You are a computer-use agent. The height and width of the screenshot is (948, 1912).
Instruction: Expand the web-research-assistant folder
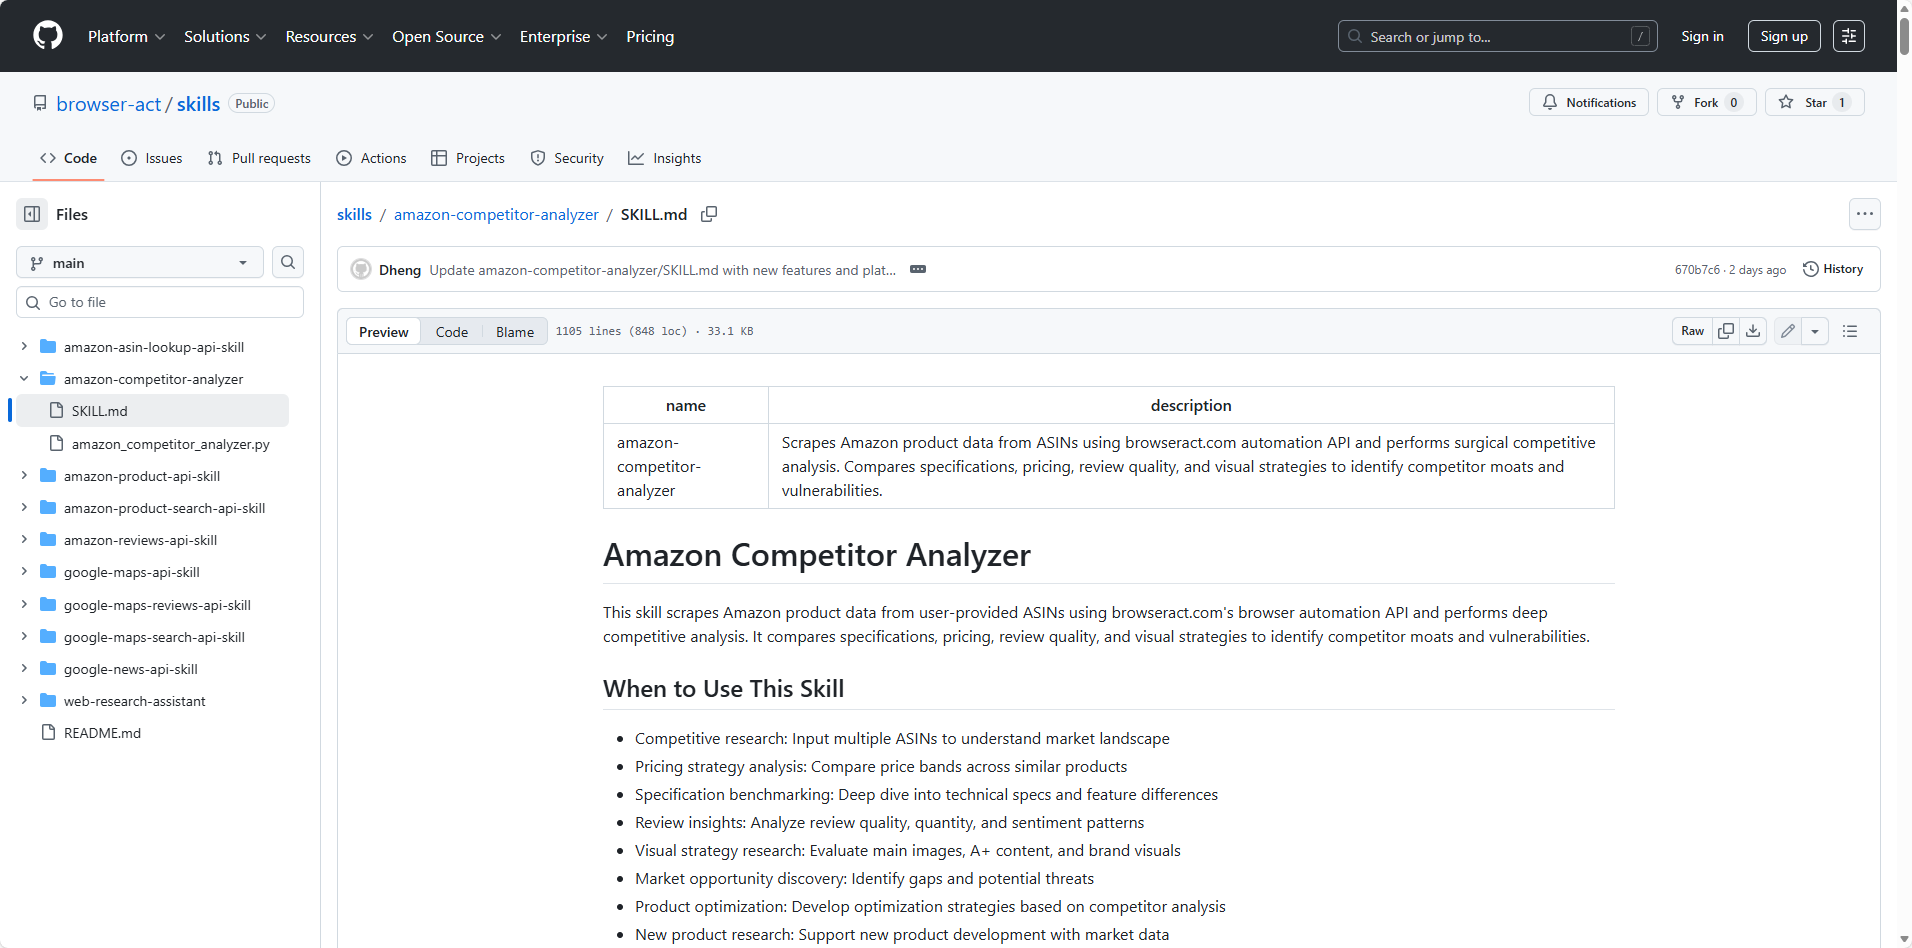(x=23, y=701)
